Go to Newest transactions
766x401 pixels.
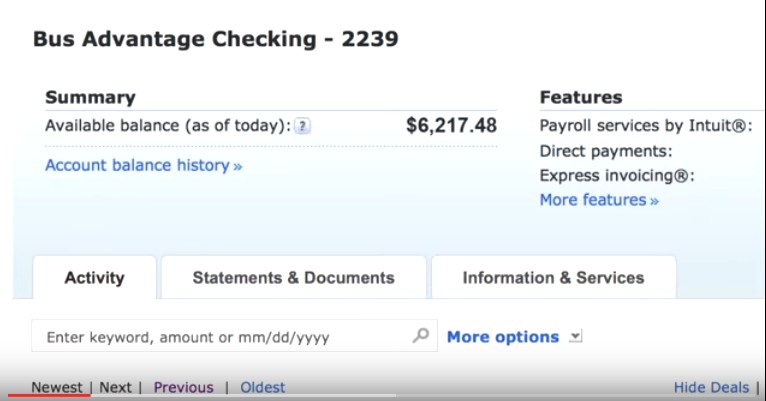point(57,387)
